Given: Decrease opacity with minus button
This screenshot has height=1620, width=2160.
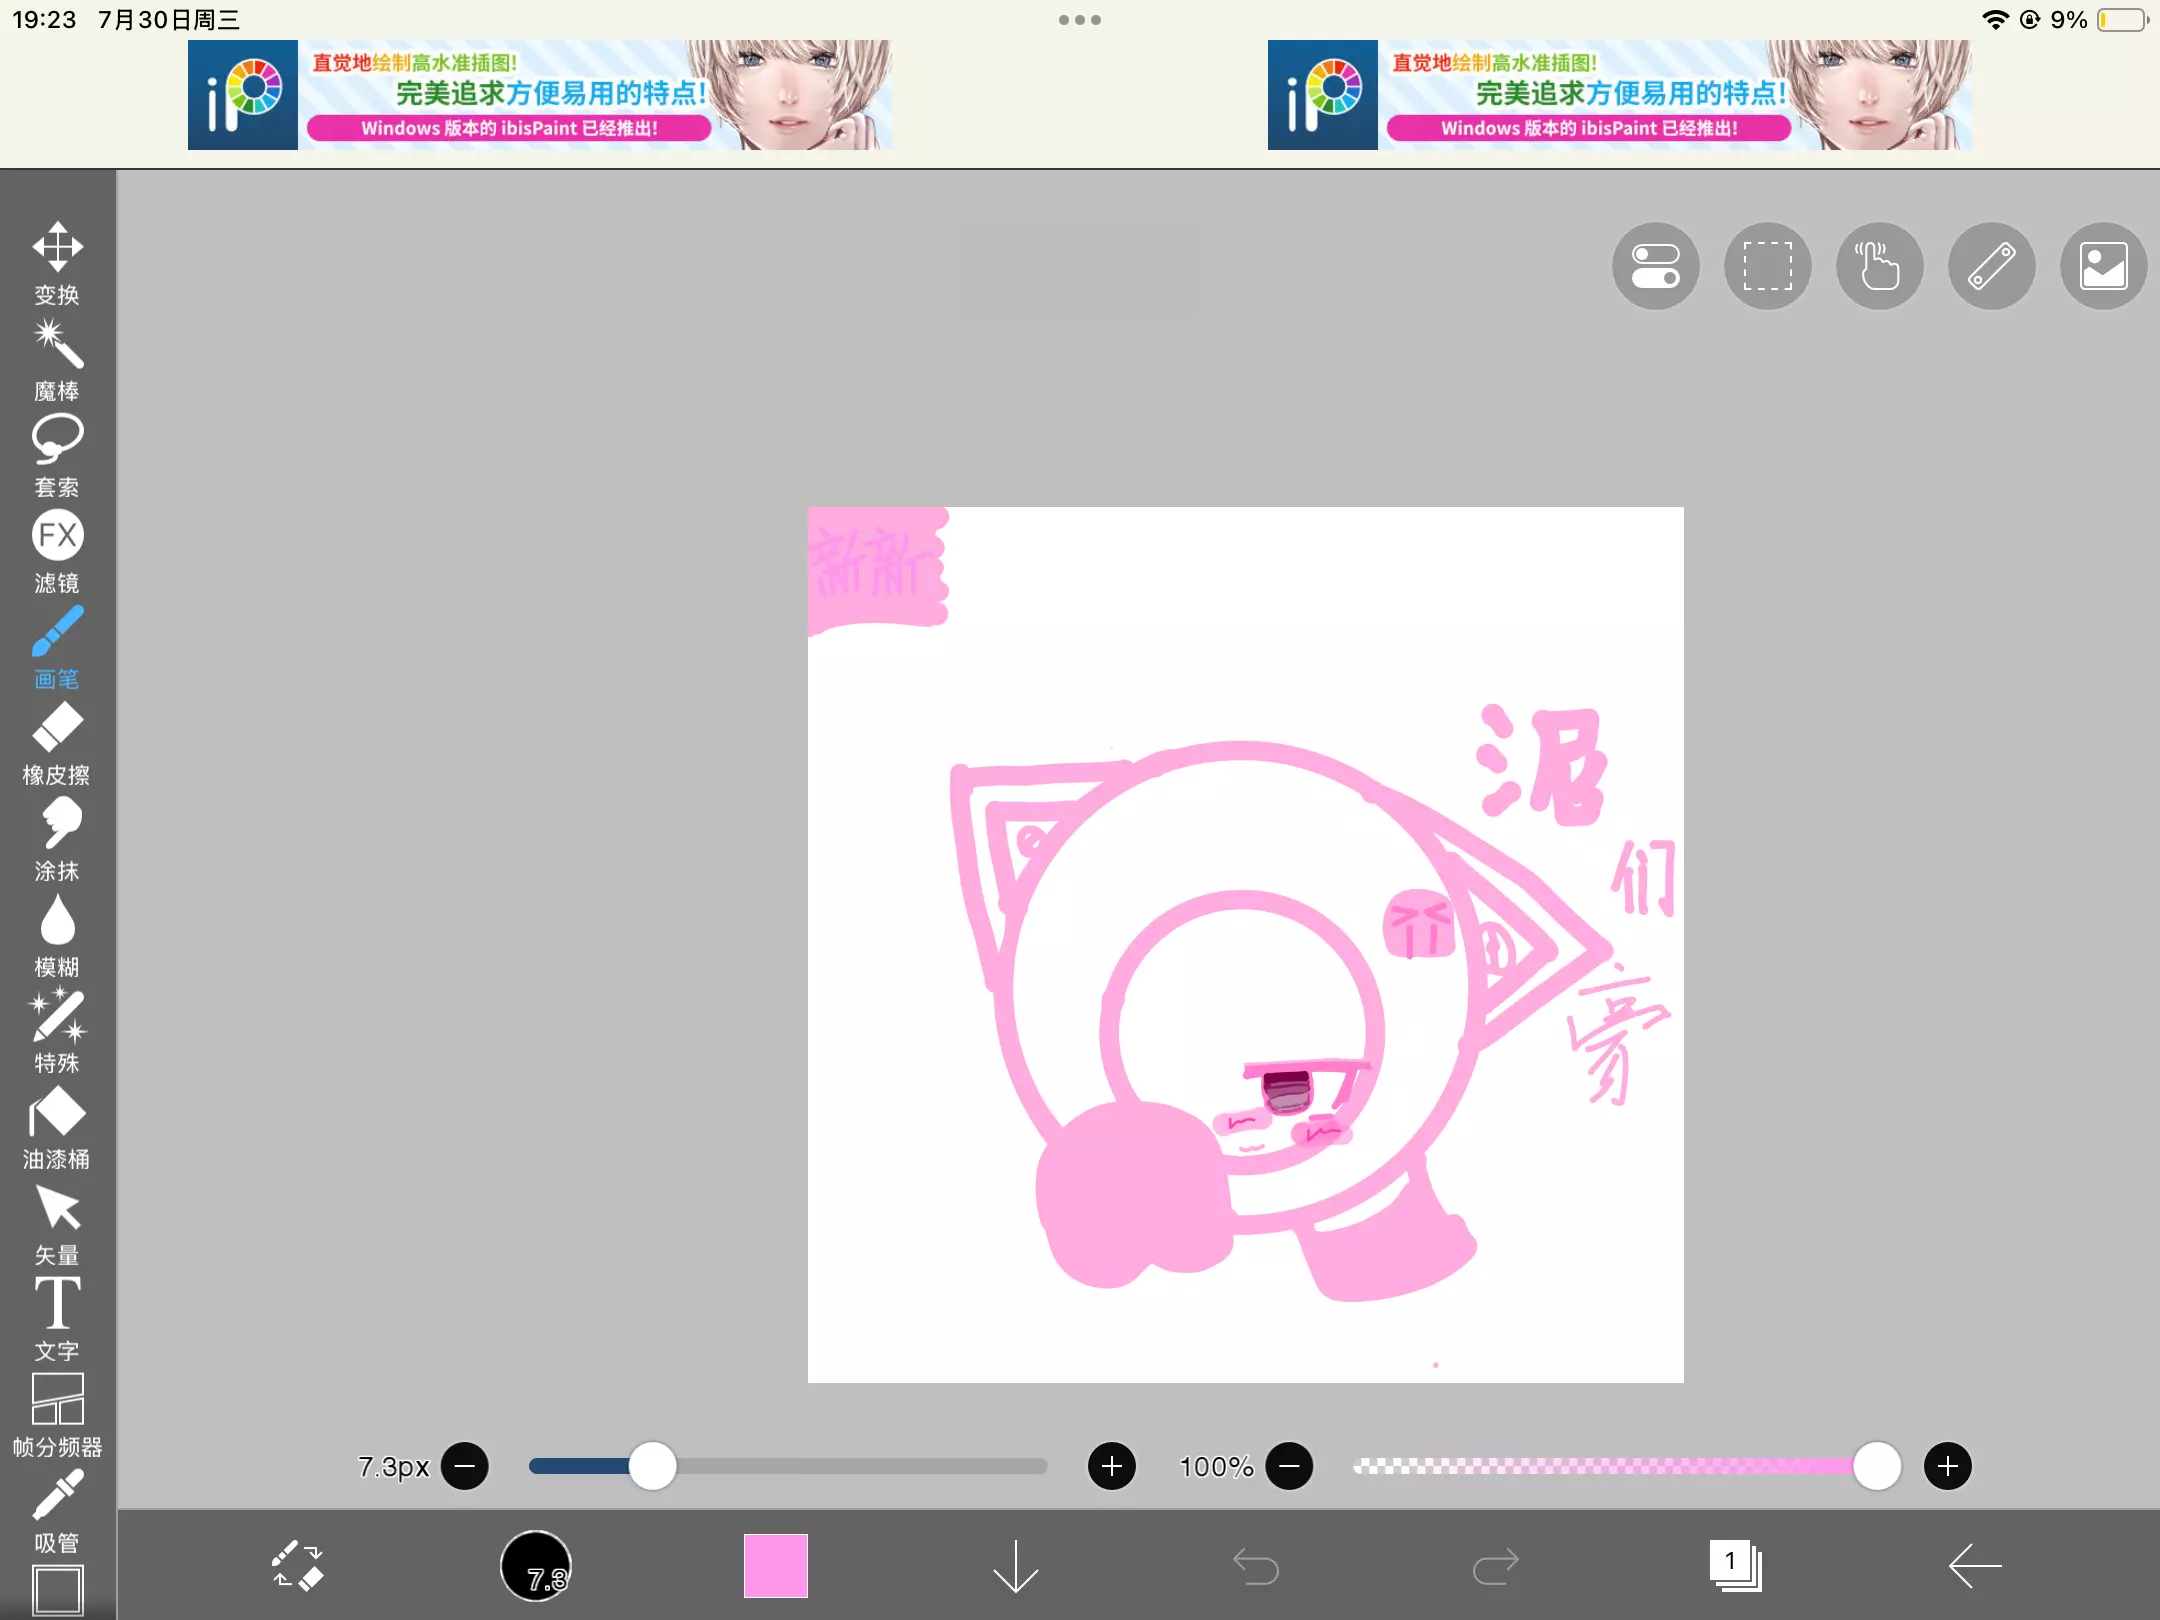Looking at the screenshot, I should coord(1289,1466).
